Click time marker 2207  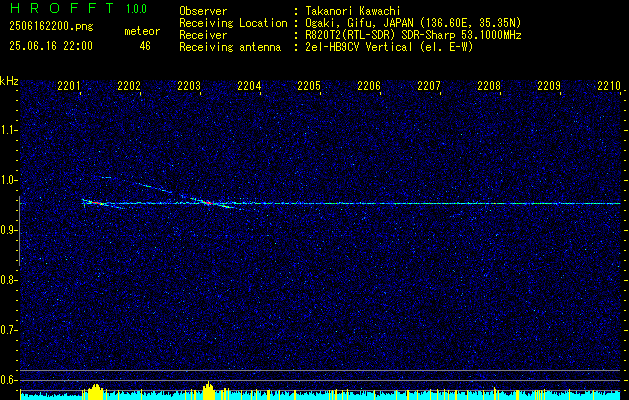point(429,86)
